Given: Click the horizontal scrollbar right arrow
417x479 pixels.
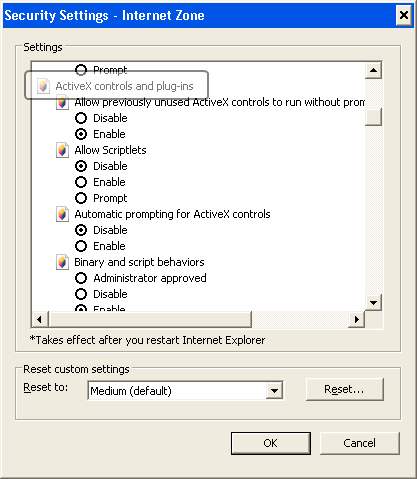Looking at the screenshot, I should click(x=357, y=319).
